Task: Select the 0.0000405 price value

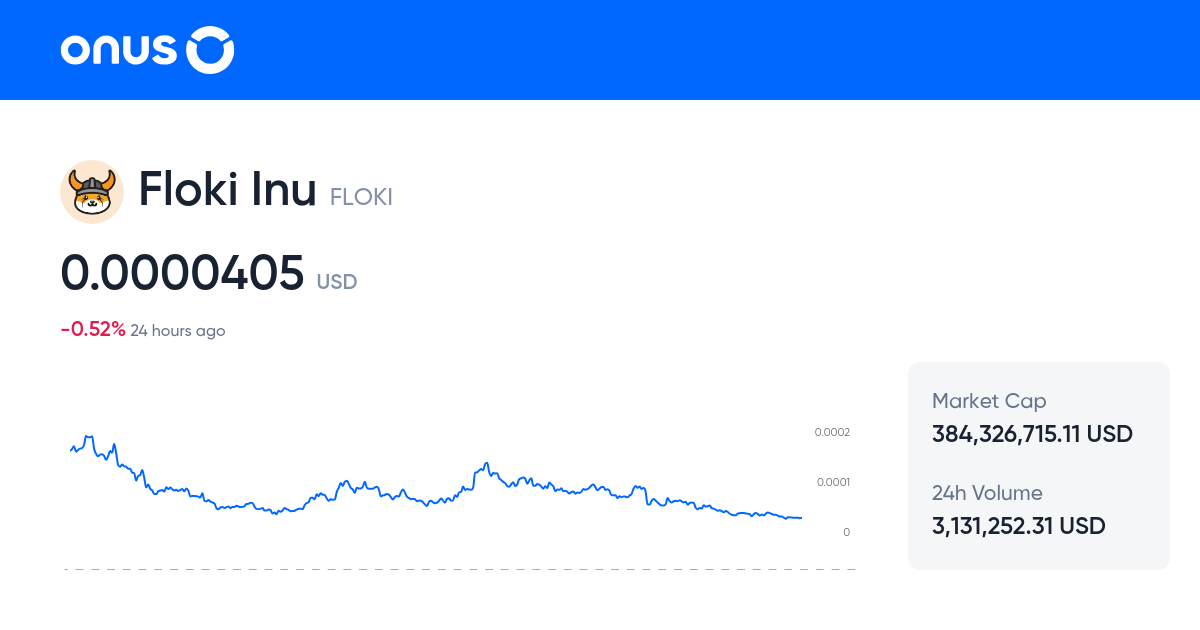Action: point(183,272)
